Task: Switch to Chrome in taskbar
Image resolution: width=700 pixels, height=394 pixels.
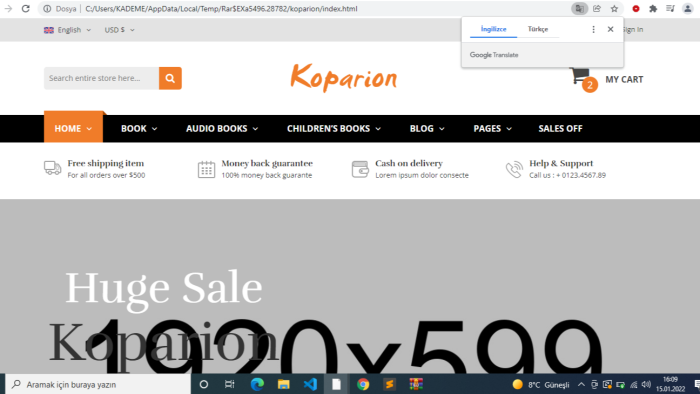Action: coord(363,384)
